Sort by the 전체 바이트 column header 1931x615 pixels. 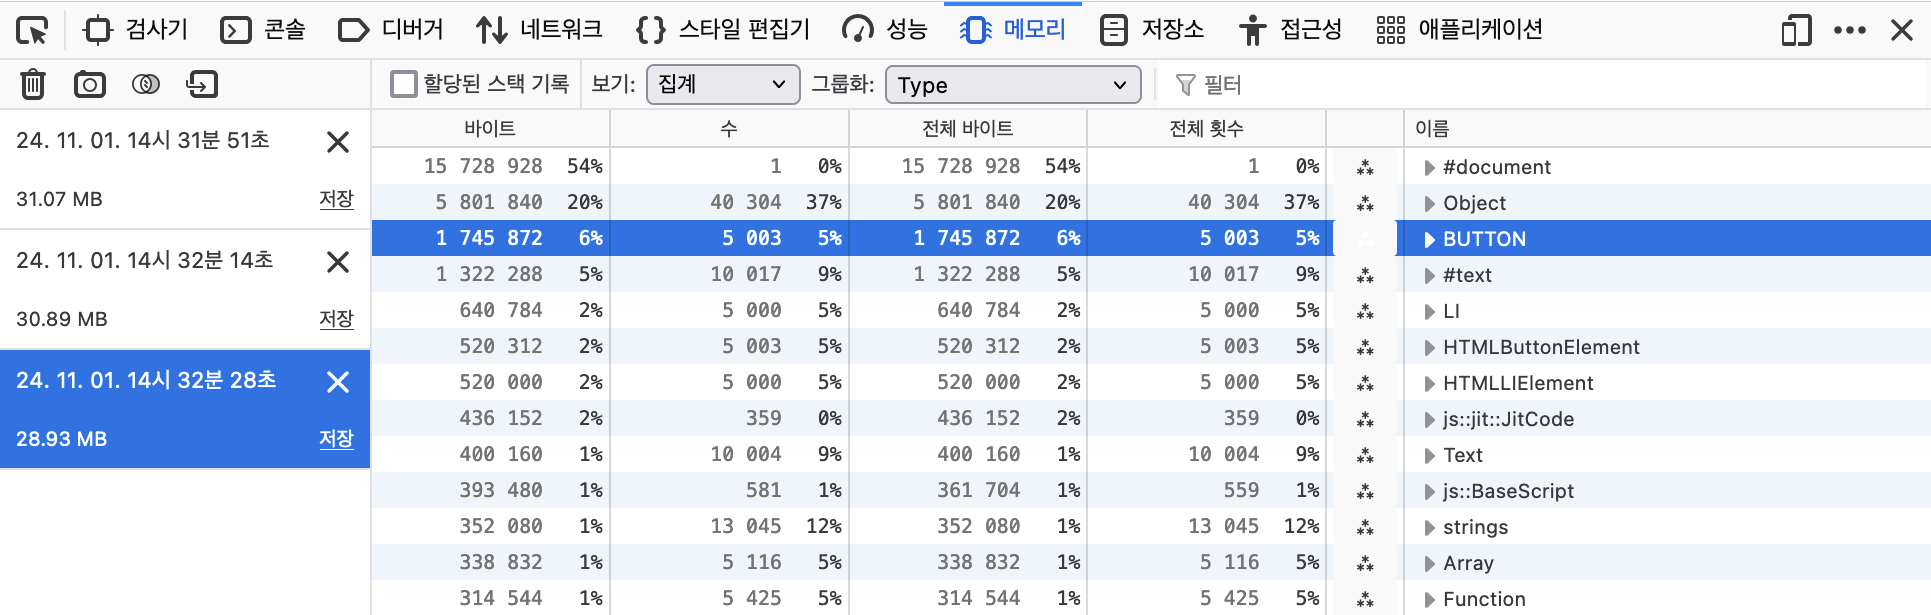[x=968, y=128]
